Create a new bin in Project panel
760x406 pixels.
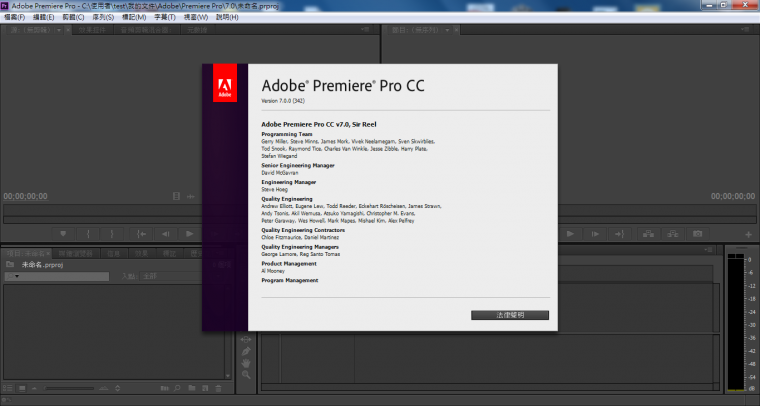192,388
